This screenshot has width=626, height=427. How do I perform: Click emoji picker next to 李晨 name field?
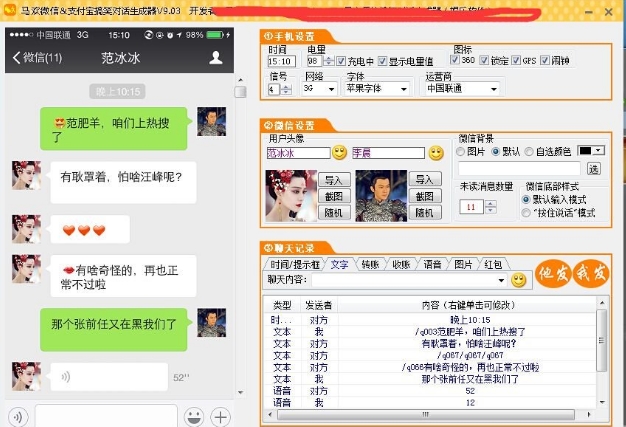[436, 153]
